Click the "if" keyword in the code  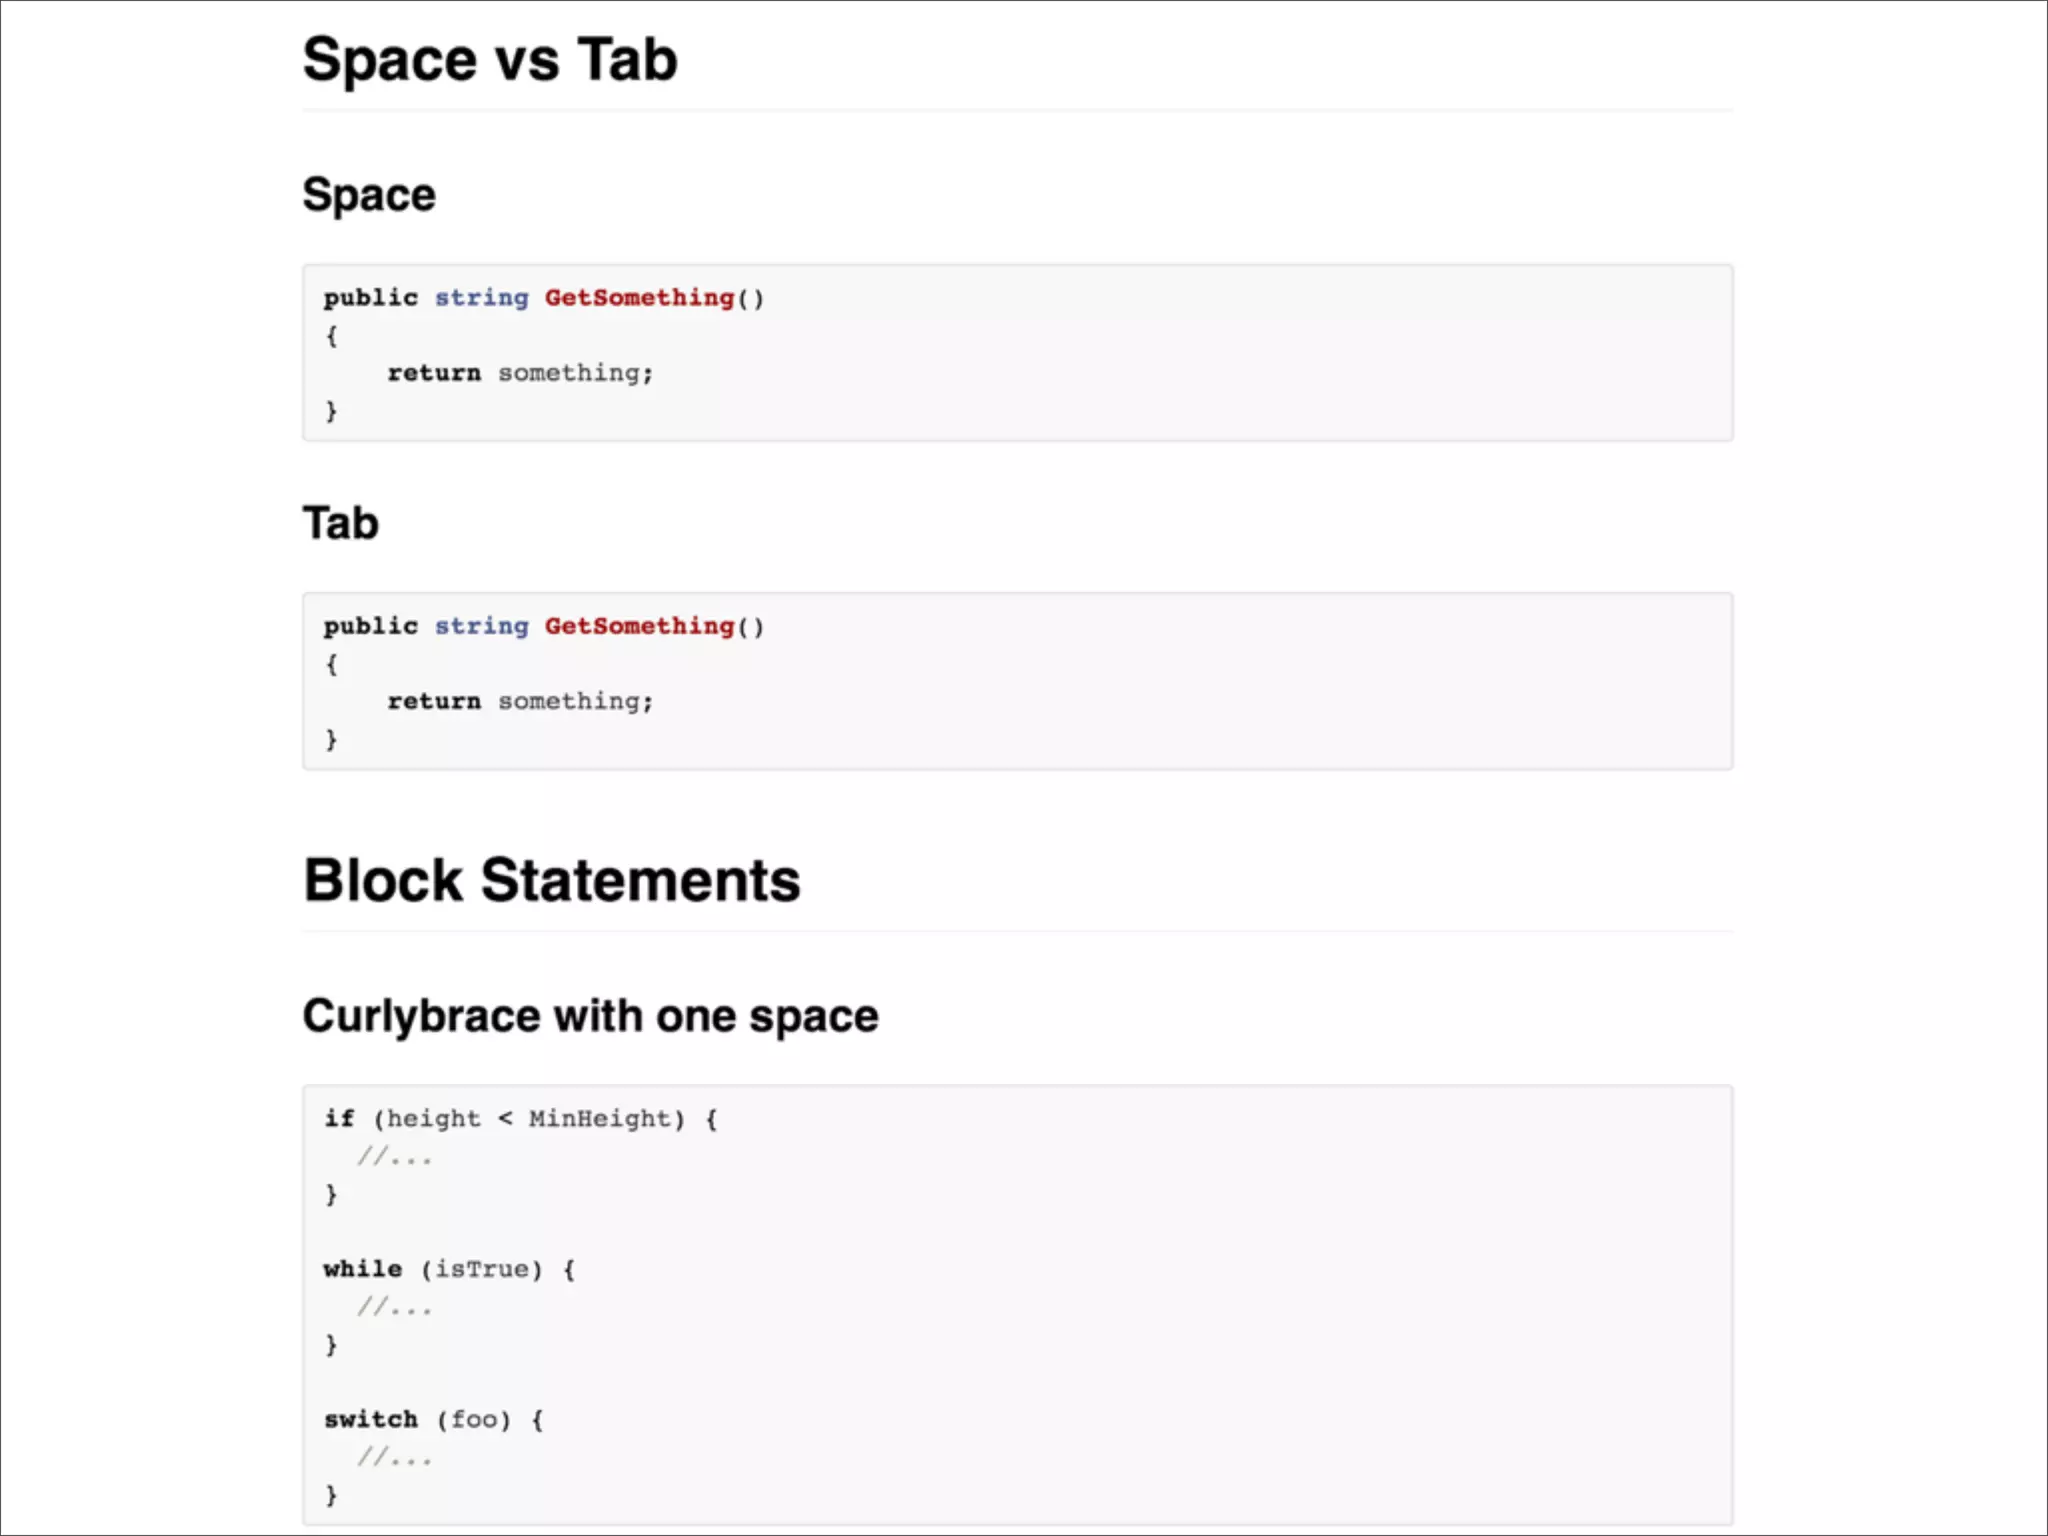click(339, 1118)
